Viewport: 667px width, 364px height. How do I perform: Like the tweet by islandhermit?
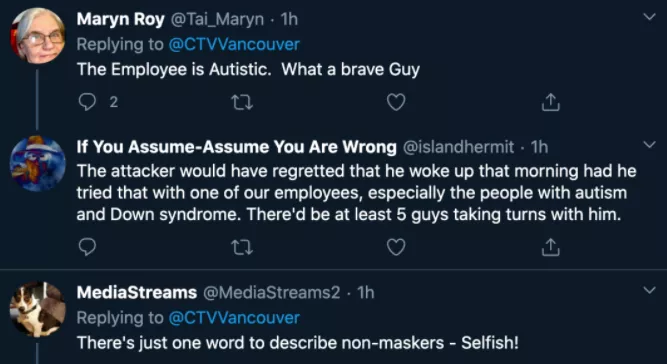(396, 247)
